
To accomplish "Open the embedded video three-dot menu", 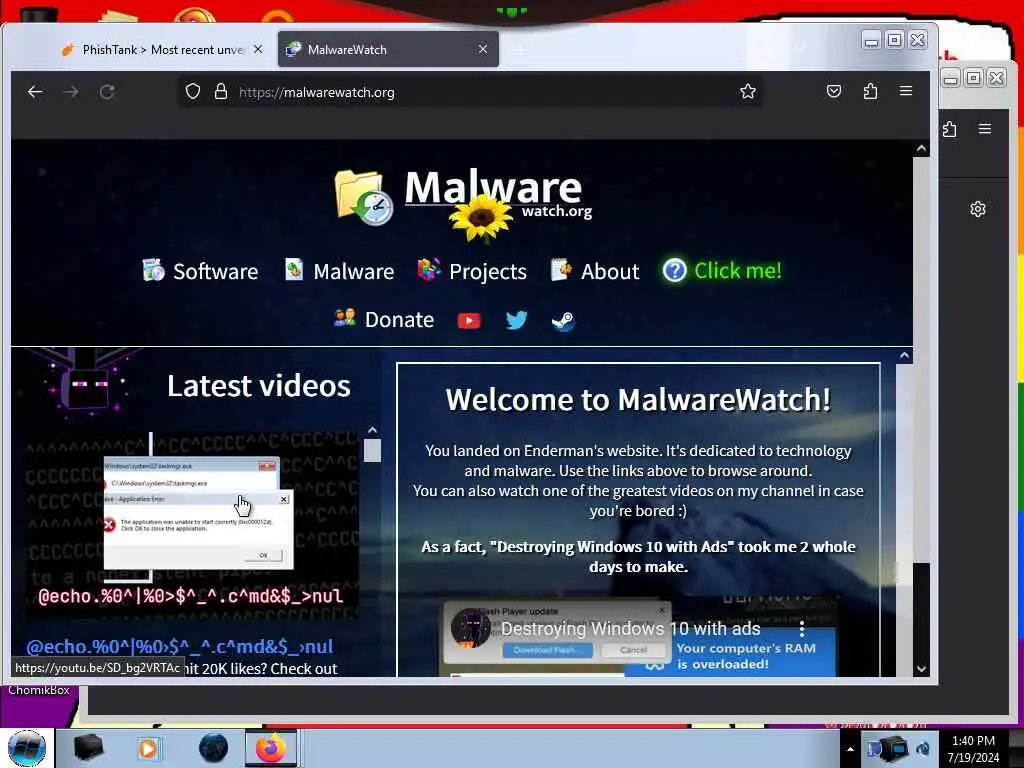I will click(802, 629).
